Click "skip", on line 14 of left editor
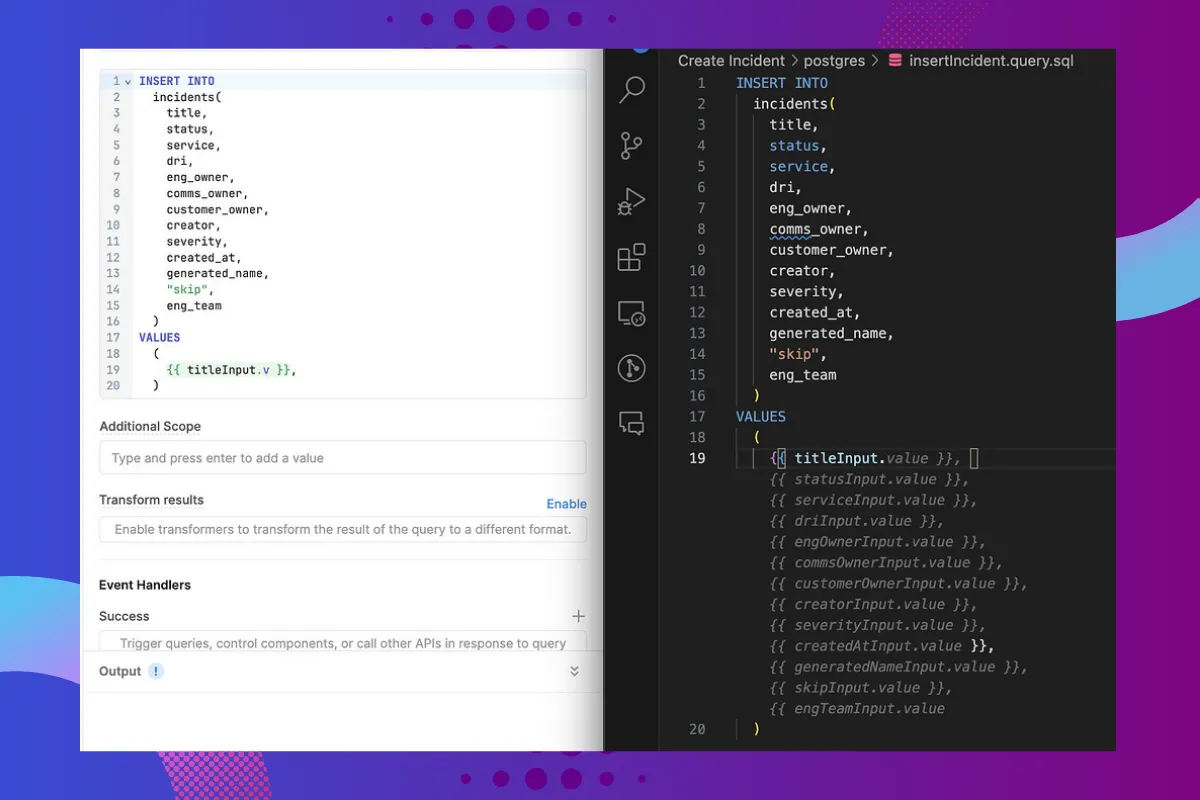The image size is (1200, 800). (191, 289)
